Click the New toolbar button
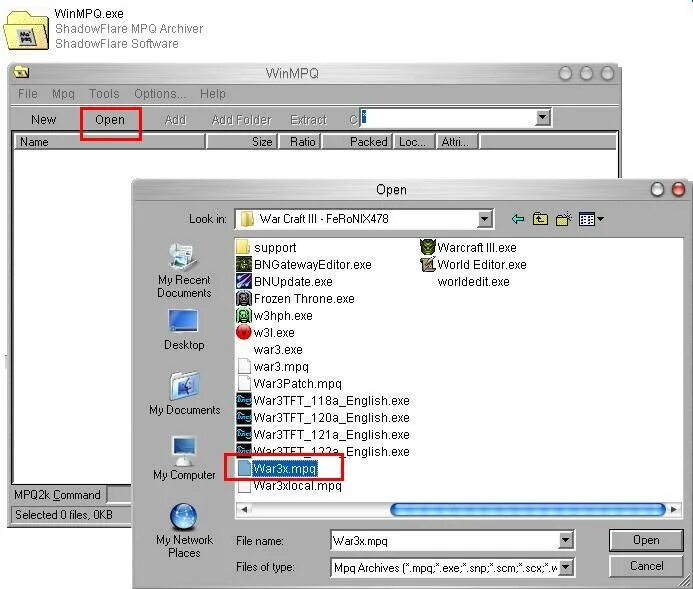Image resolution: width=693 pixels, height=589 pixels. [x=43, y=120]
